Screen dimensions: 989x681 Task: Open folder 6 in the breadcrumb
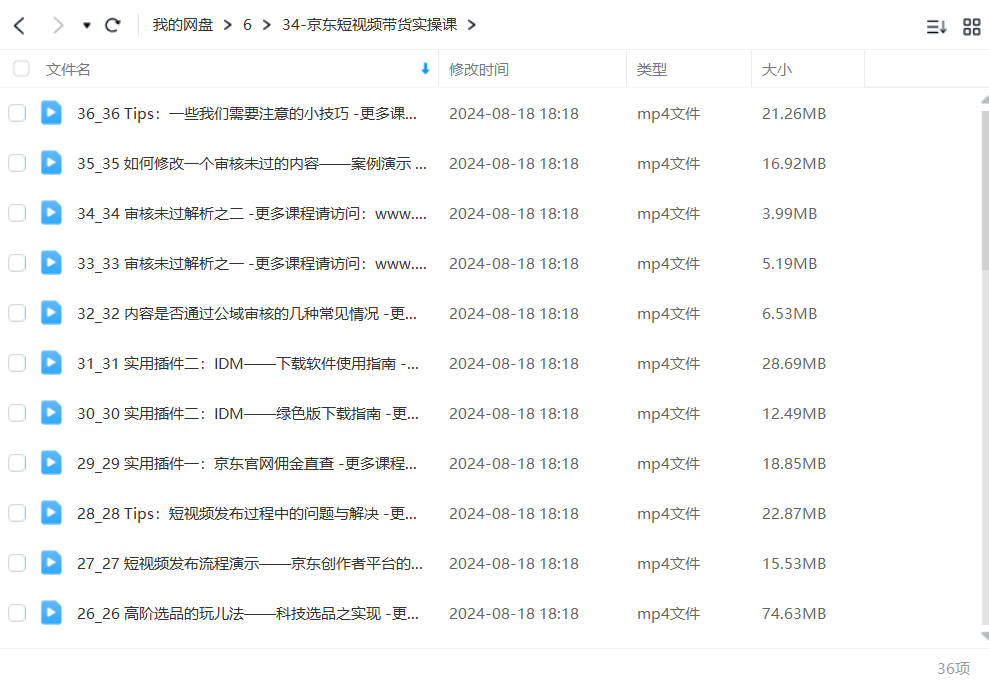coord(247,25)
